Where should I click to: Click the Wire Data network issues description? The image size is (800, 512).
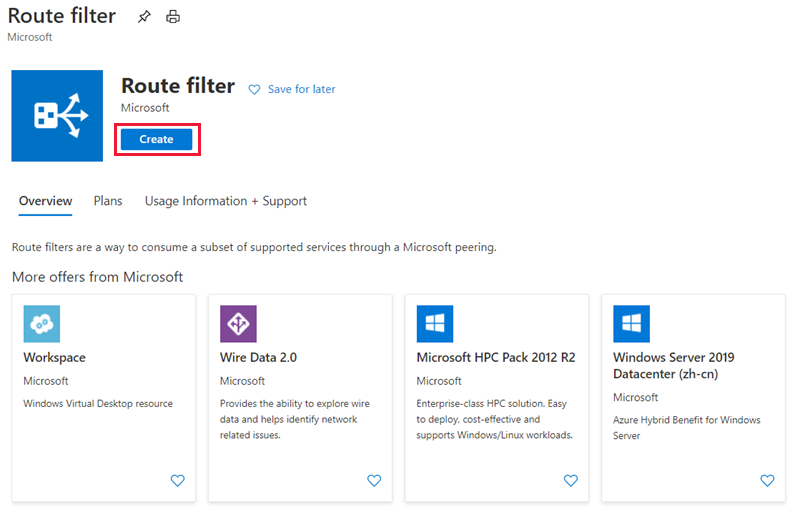pyautogui.click(x=295, y=419)
